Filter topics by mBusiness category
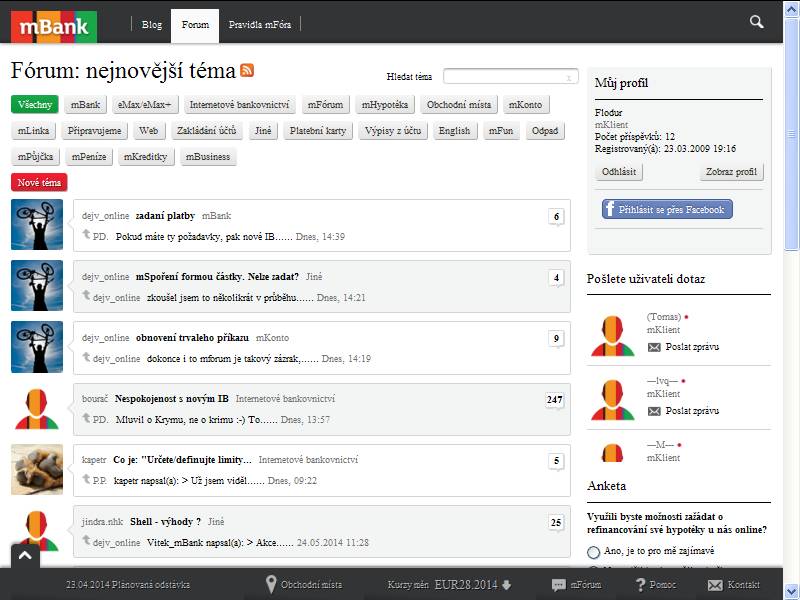Image resolution: width=800 pixels, height=600 pixels. (x=208, y=157)
